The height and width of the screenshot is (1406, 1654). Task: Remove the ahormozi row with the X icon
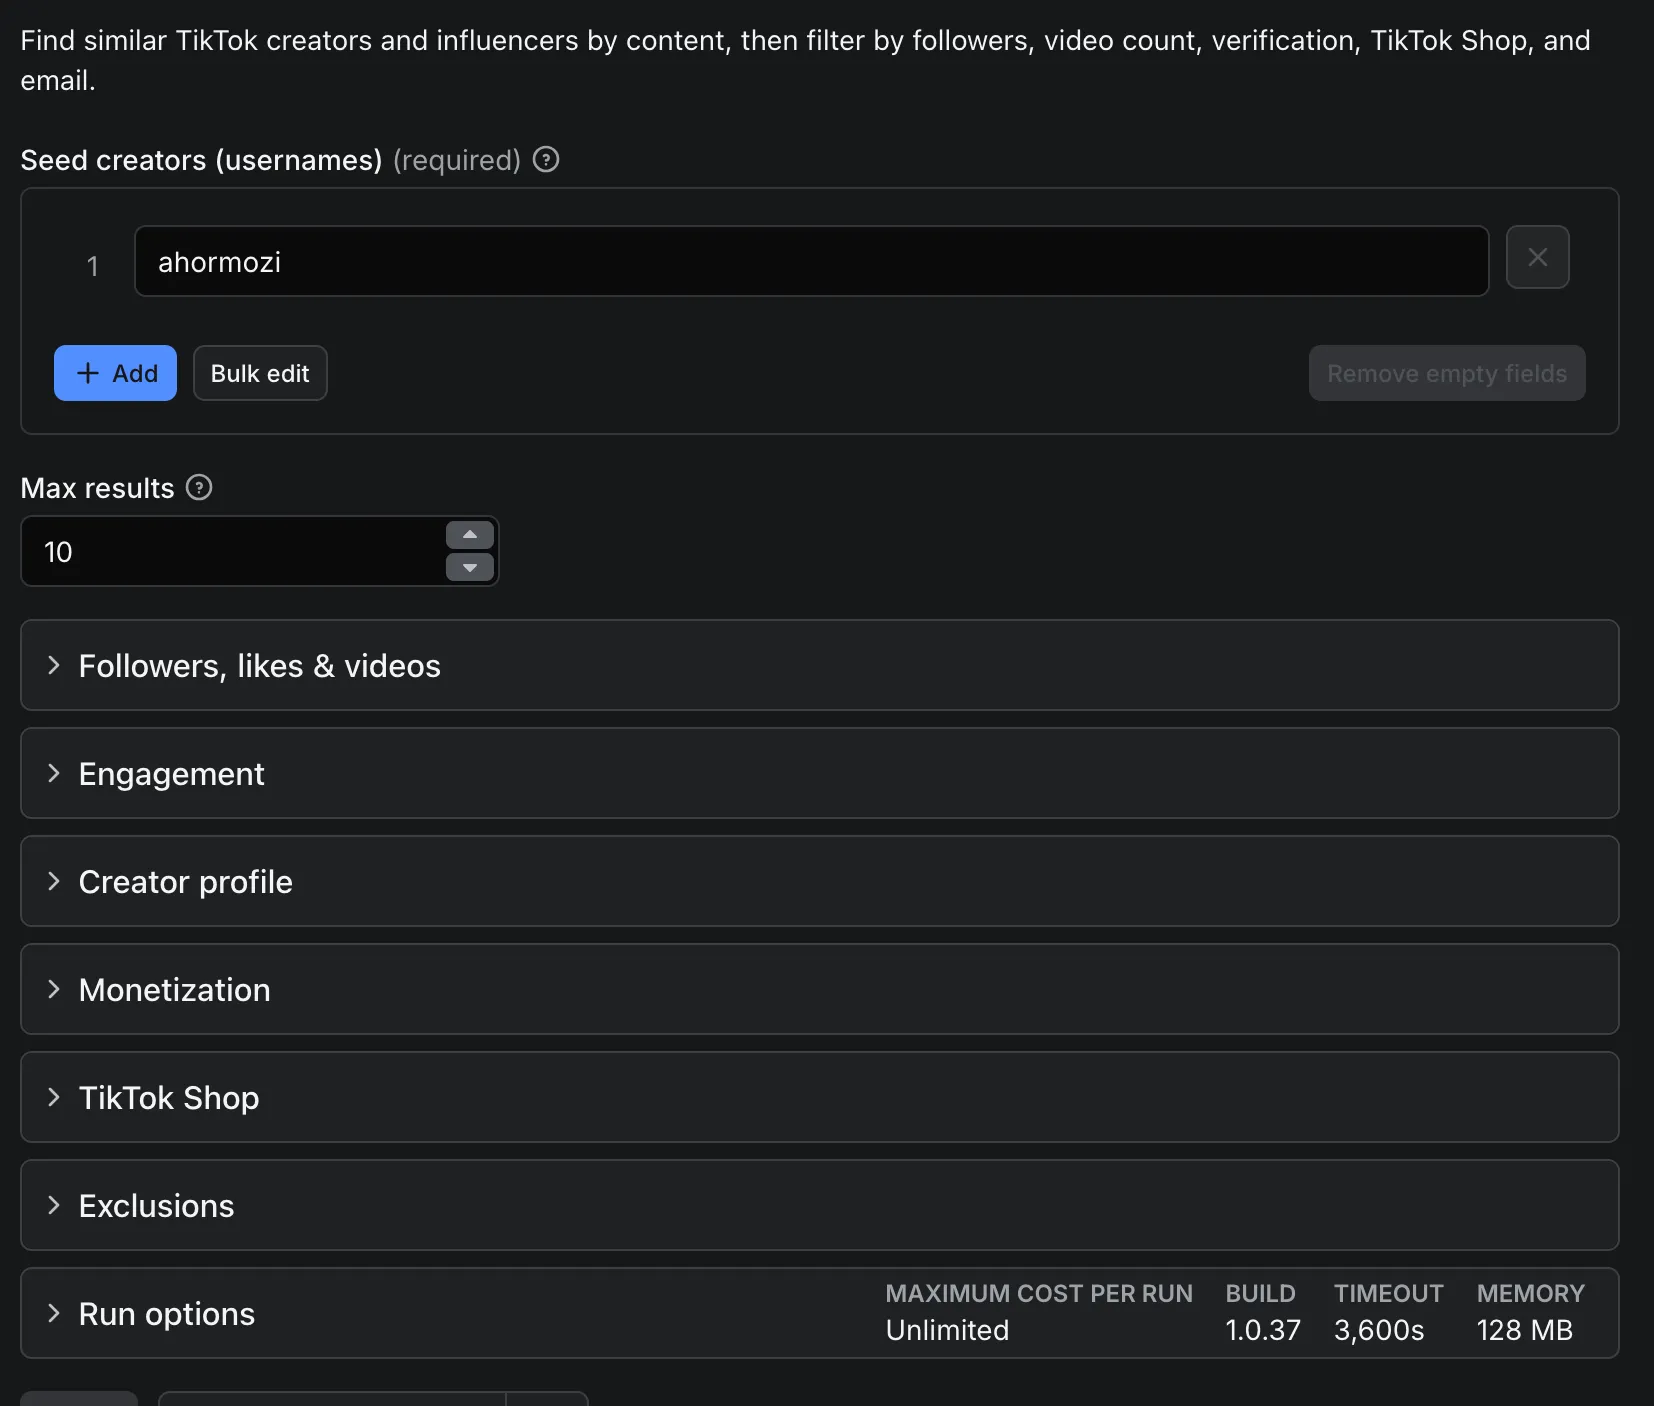point(1538,257)
